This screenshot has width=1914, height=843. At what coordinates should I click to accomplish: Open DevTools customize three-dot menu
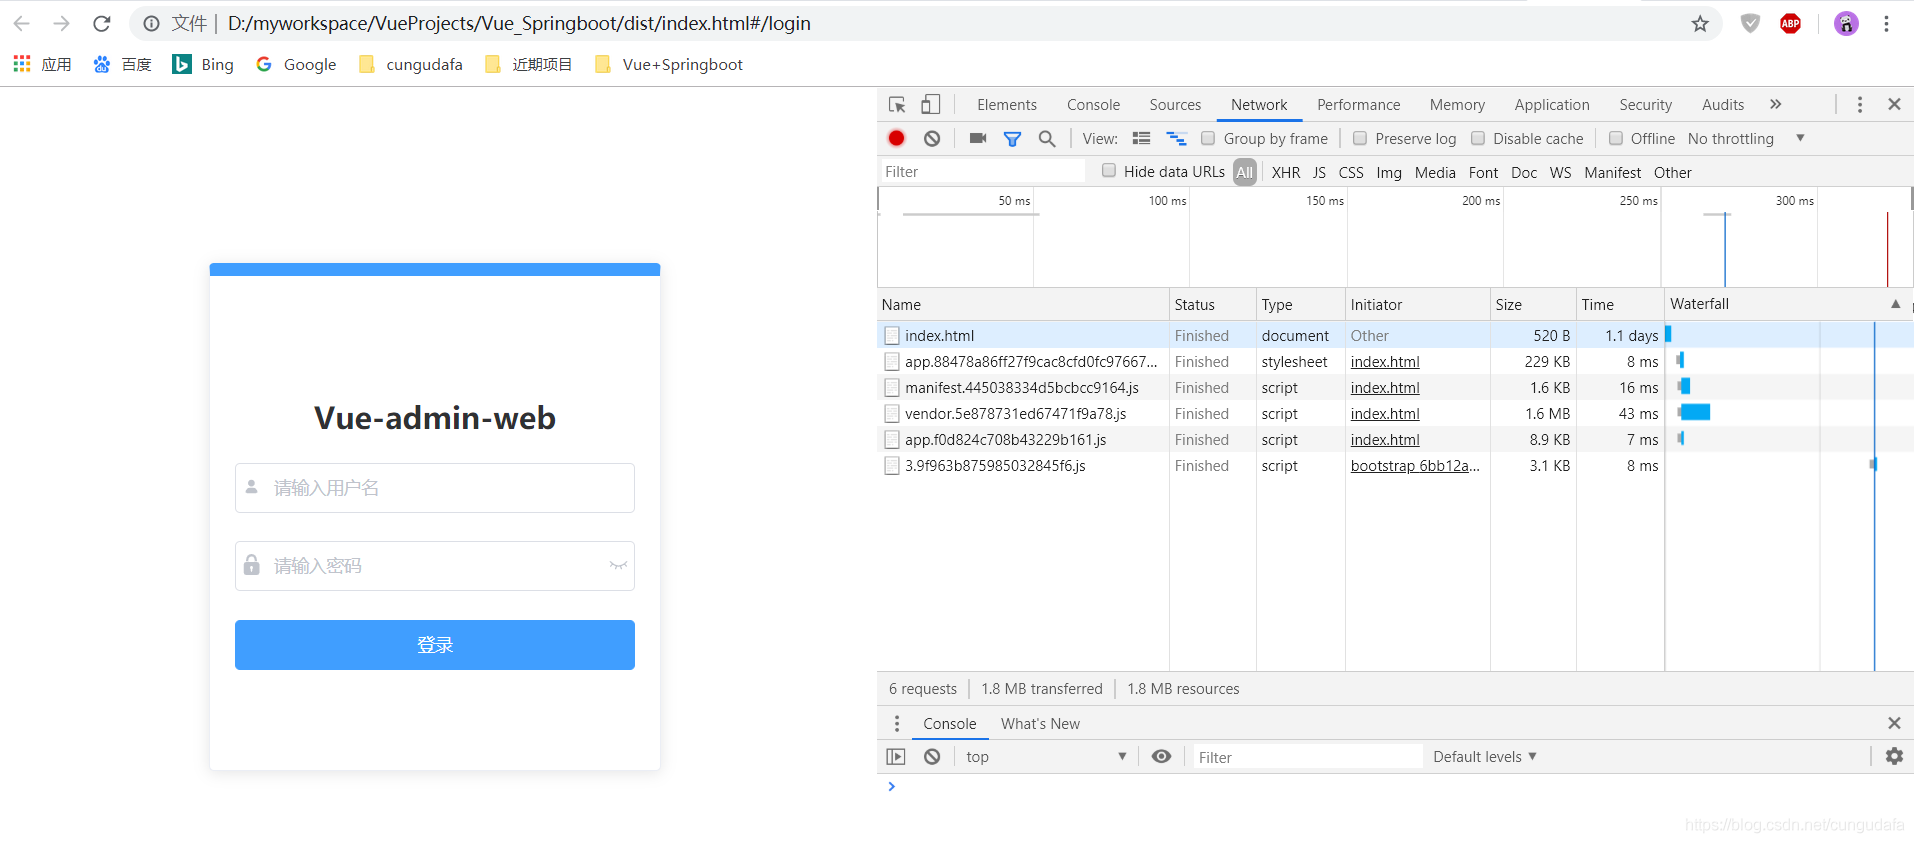point(1860,104)
